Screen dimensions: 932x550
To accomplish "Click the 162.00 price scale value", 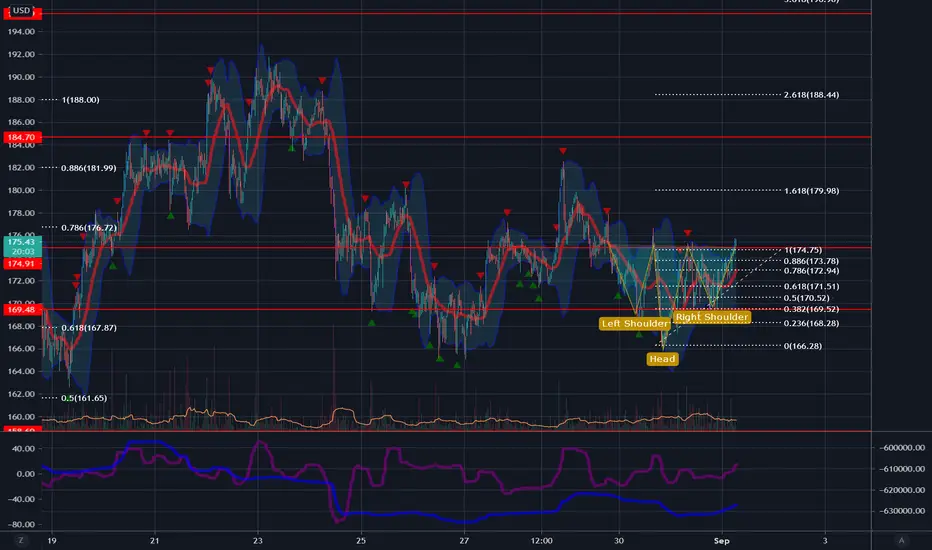I will click(21, 394).
